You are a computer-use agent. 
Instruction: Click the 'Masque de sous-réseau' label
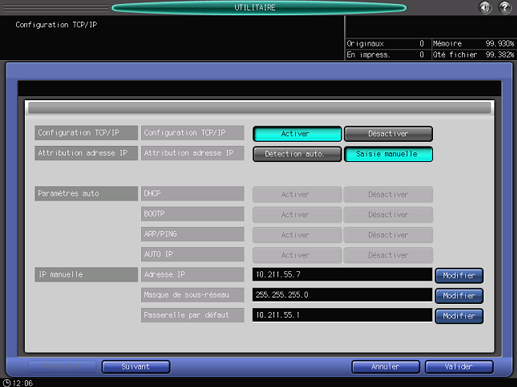pos(192,295)
